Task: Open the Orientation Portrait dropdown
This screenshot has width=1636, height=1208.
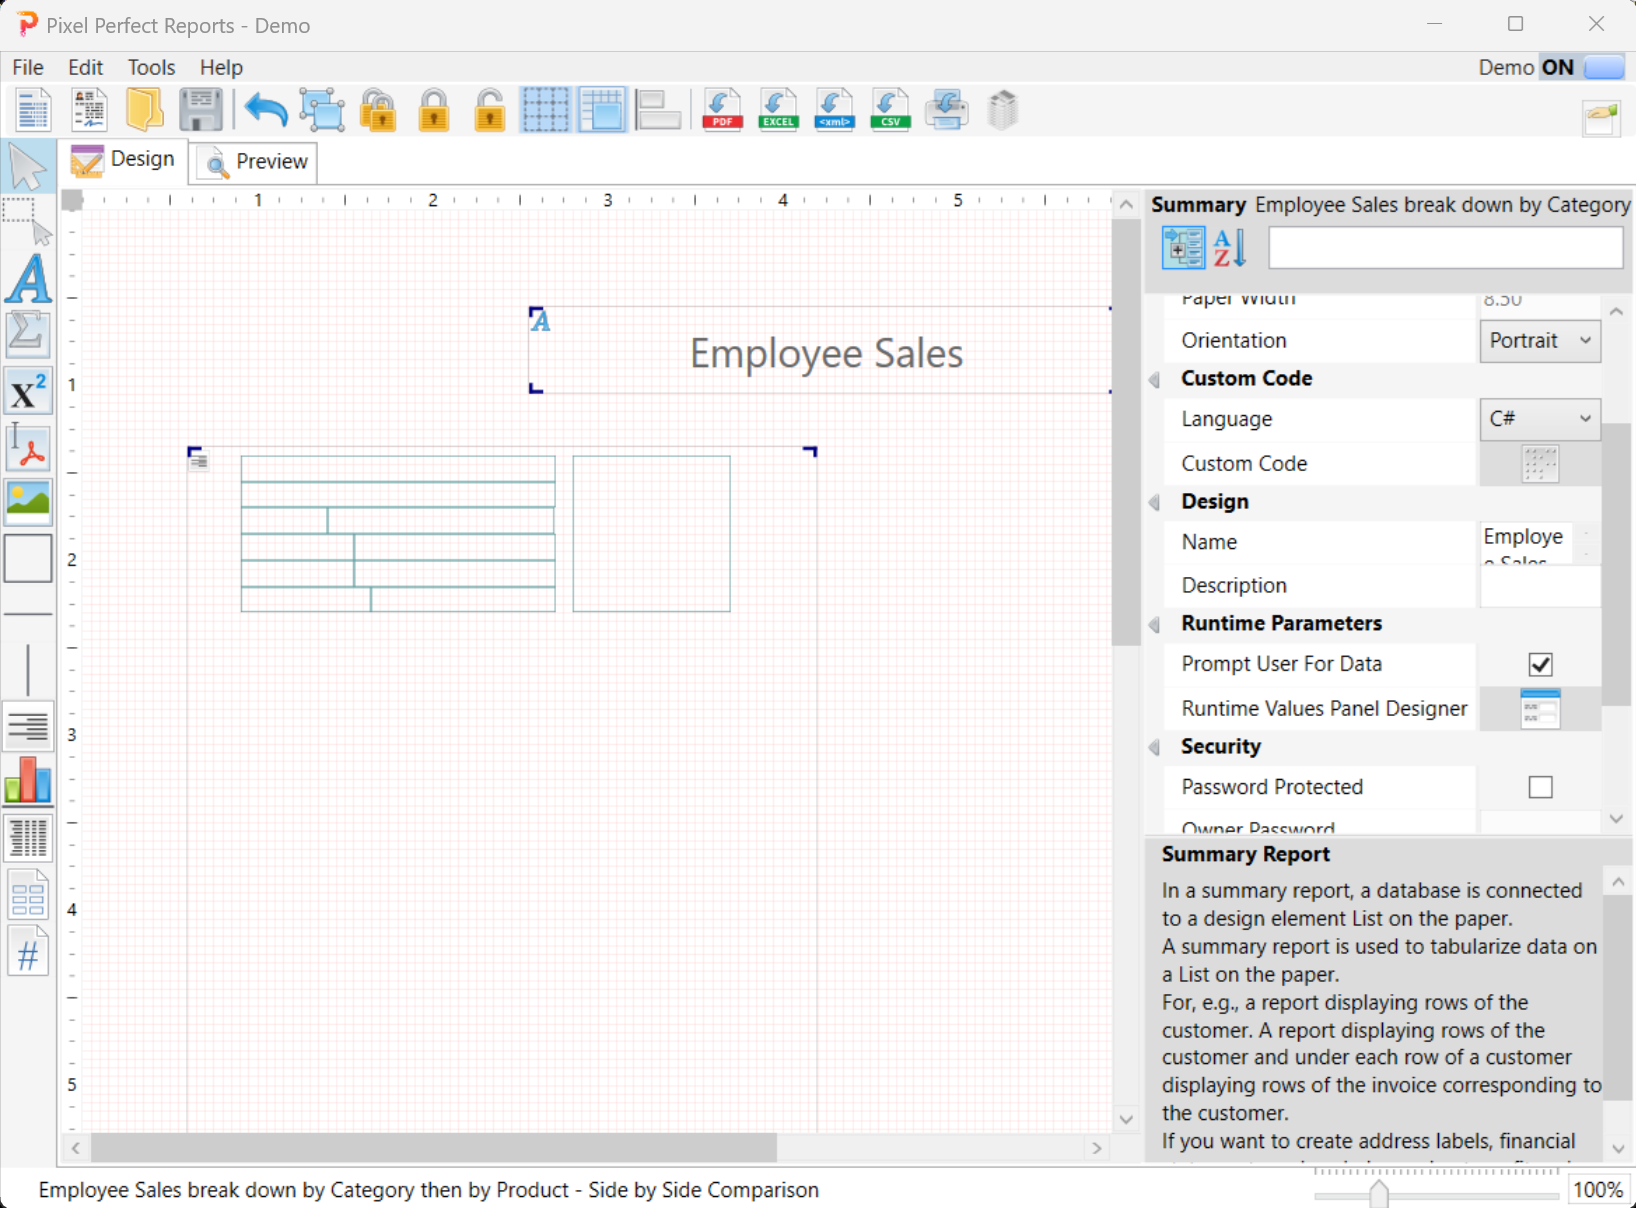Action: 1539,340
